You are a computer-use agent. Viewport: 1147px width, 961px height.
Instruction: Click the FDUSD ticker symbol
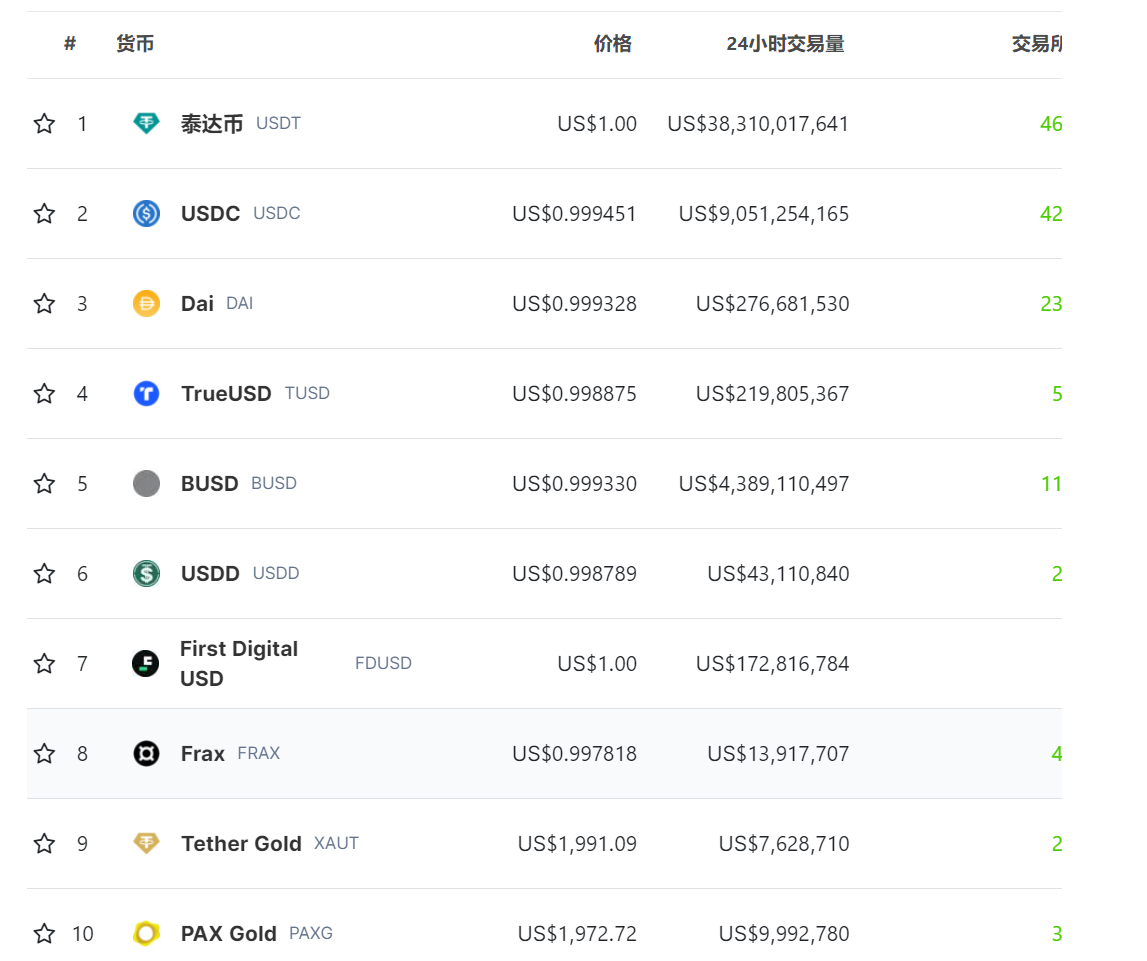[383, 663]
